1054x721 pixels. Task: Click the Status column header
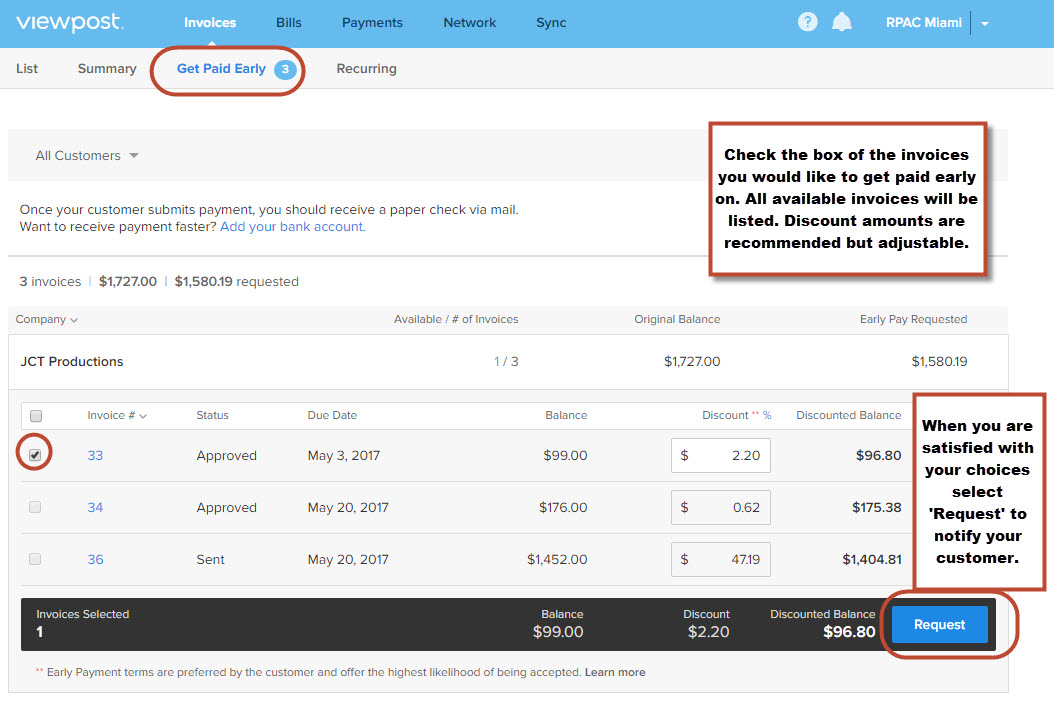tap(212, 415)
